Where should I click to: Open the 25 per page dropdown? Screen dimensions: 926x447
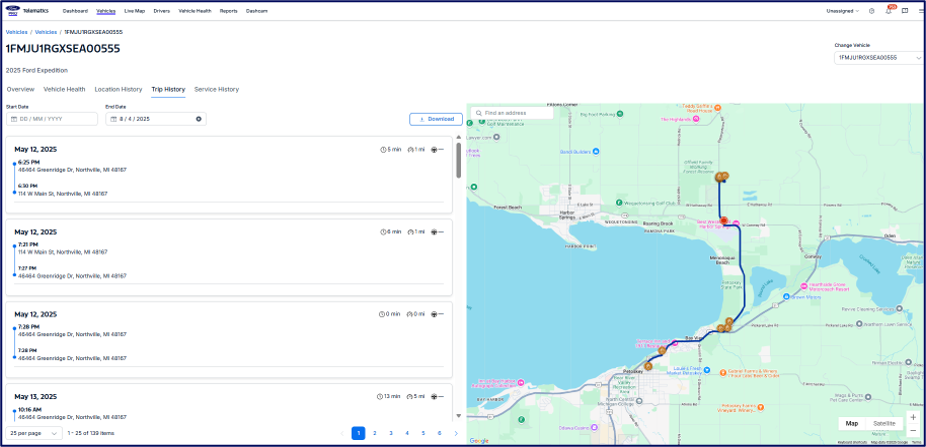(34, 433)
